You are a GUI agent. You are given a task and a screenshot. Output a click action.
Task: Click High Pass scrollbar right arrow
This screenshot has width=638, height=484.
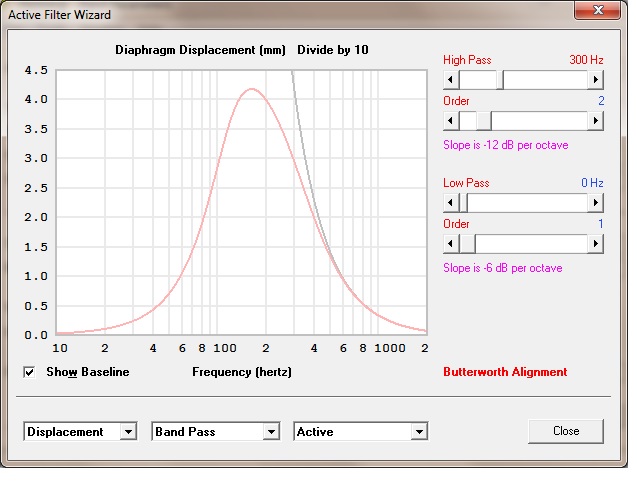pos(596,79)
